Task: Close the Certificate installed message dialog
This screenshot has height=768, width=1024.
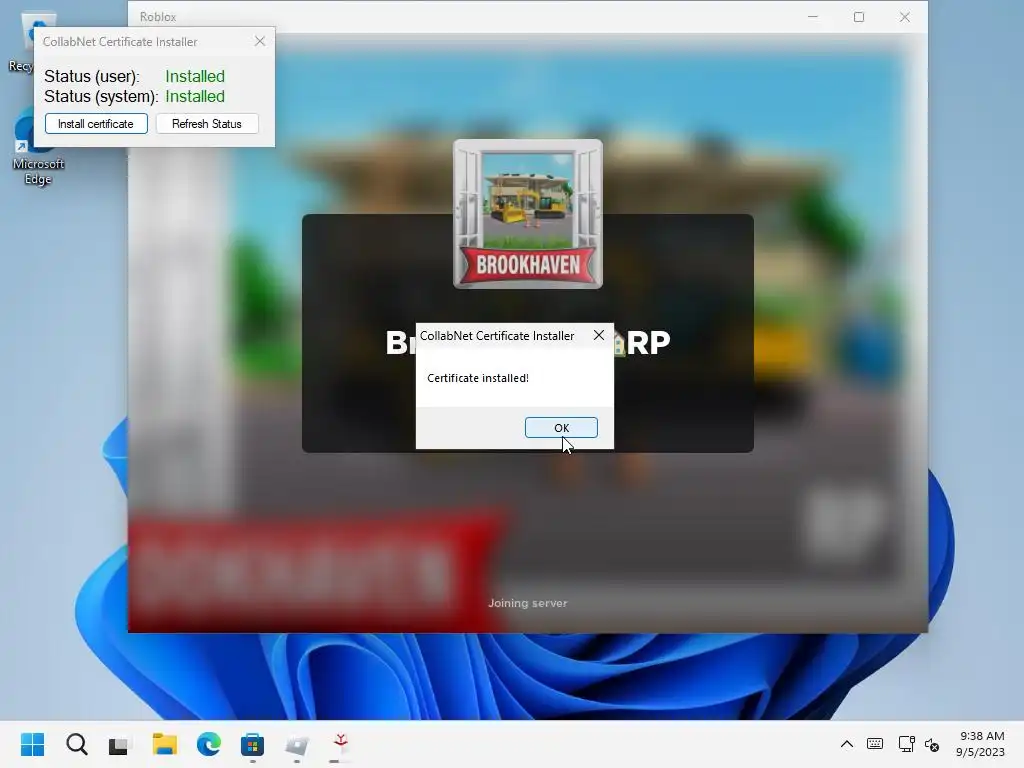Action: (598, 335)
